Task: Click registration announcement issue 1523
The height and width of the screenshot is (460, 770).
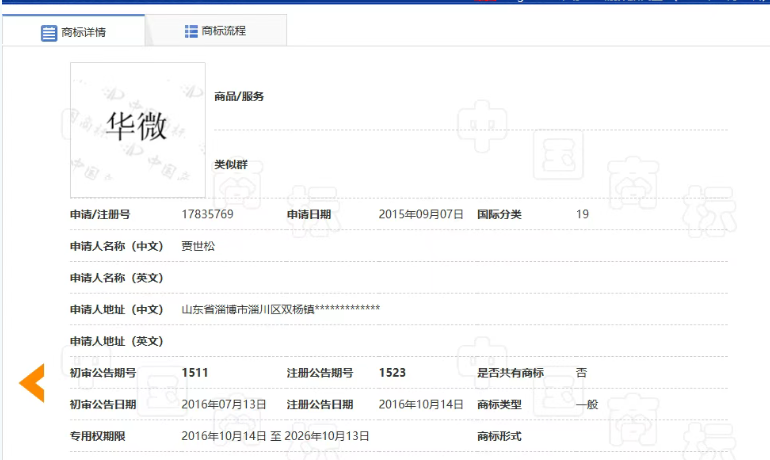Action: pyautogui.click(x=392, y=373)
